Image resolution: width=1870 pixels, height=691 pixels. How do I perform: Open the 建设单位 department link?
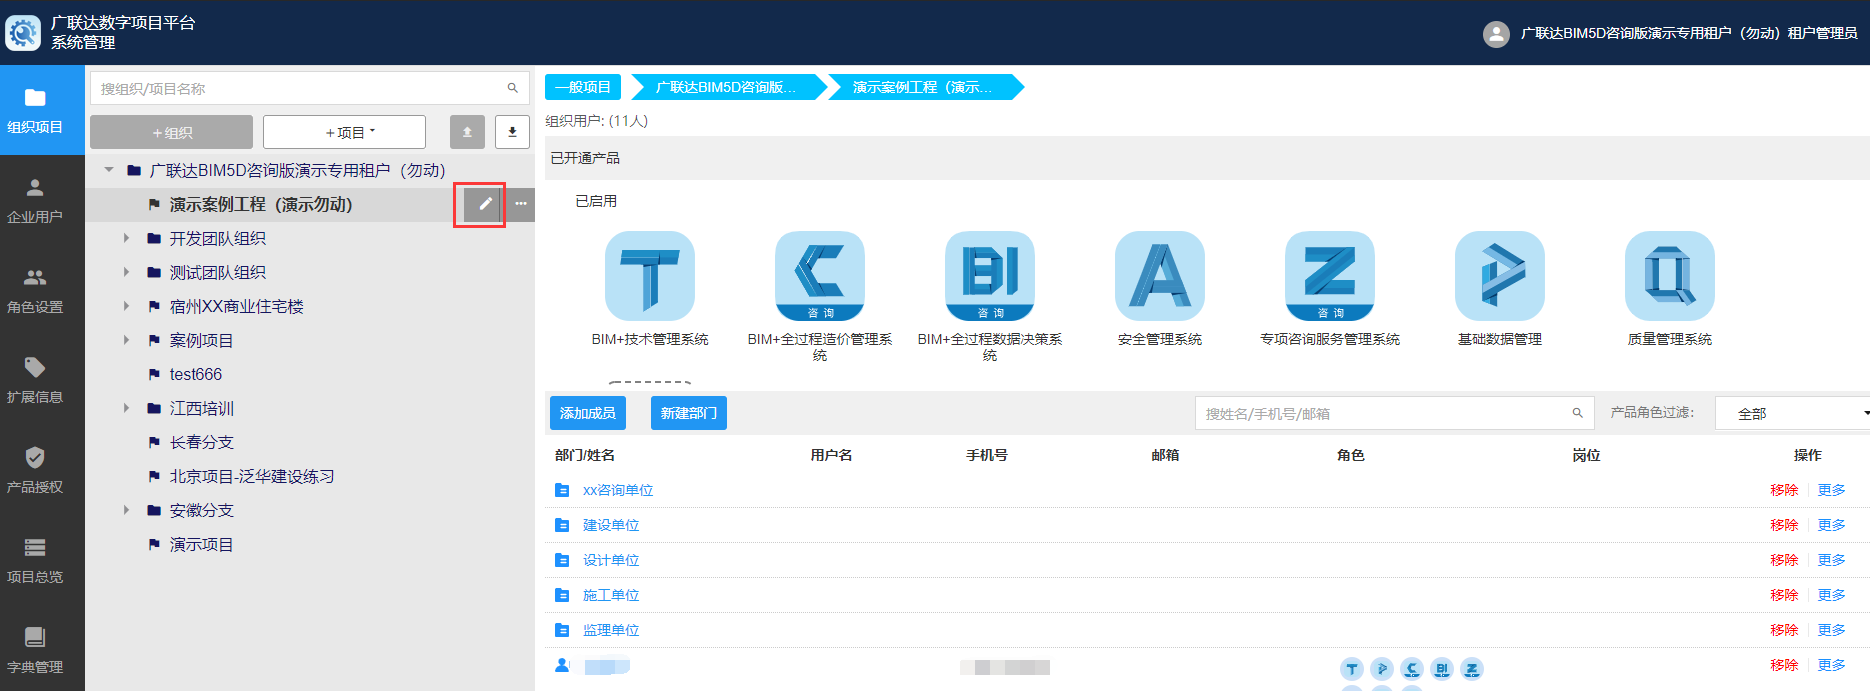(x=611, y=525)
